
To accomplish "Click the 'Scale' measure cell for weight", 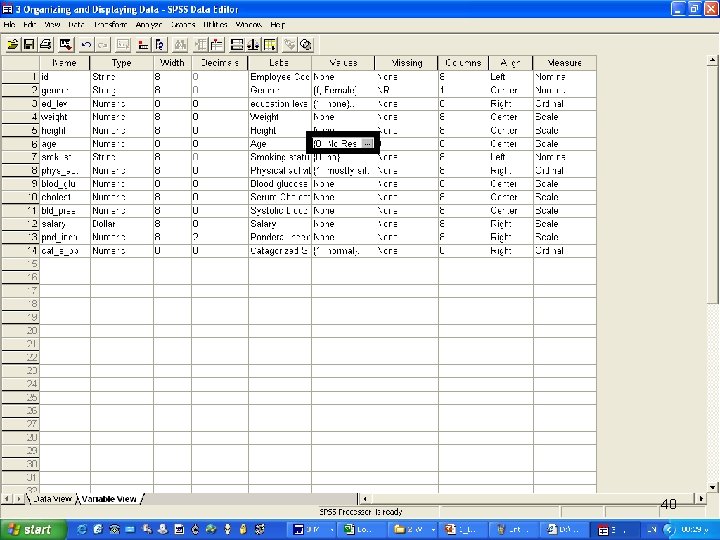I will pos(565,117).
